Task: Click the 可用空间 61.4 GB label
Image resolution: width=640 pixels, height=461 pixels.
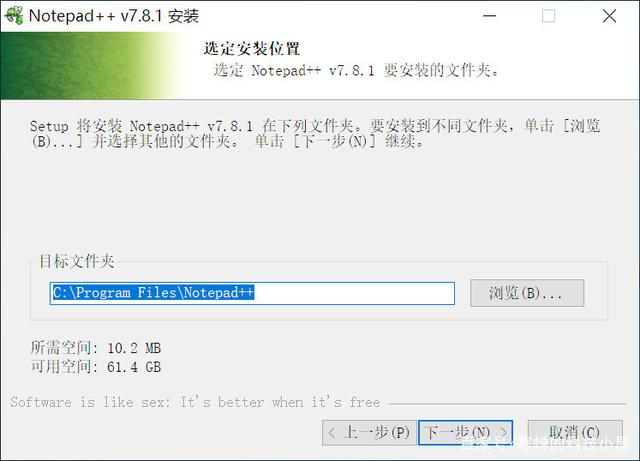Action: click(96, 366)
